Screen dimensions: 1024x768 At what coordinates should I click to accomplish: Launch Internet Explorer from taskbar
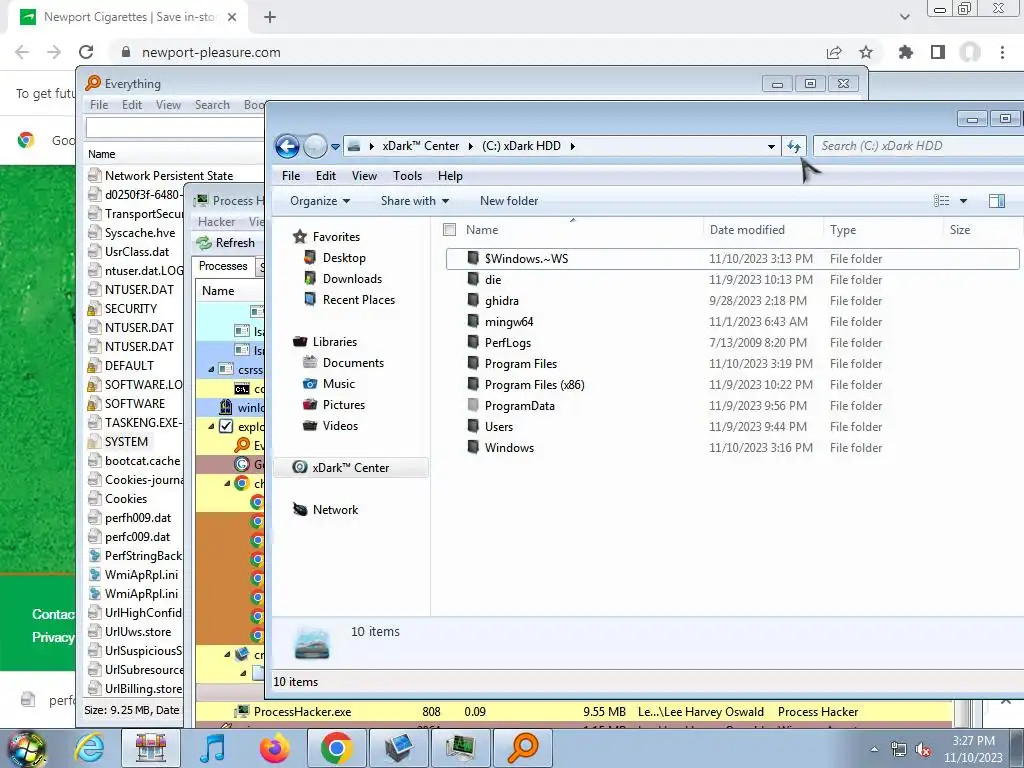[89, 748]
